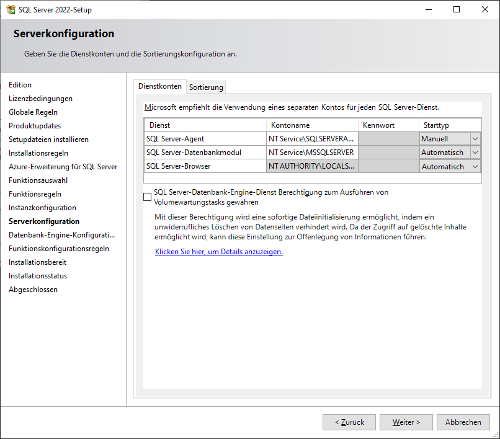
Task: Enable the Volumewartungstasks permission checkbox
Action: tap(147, 197)
